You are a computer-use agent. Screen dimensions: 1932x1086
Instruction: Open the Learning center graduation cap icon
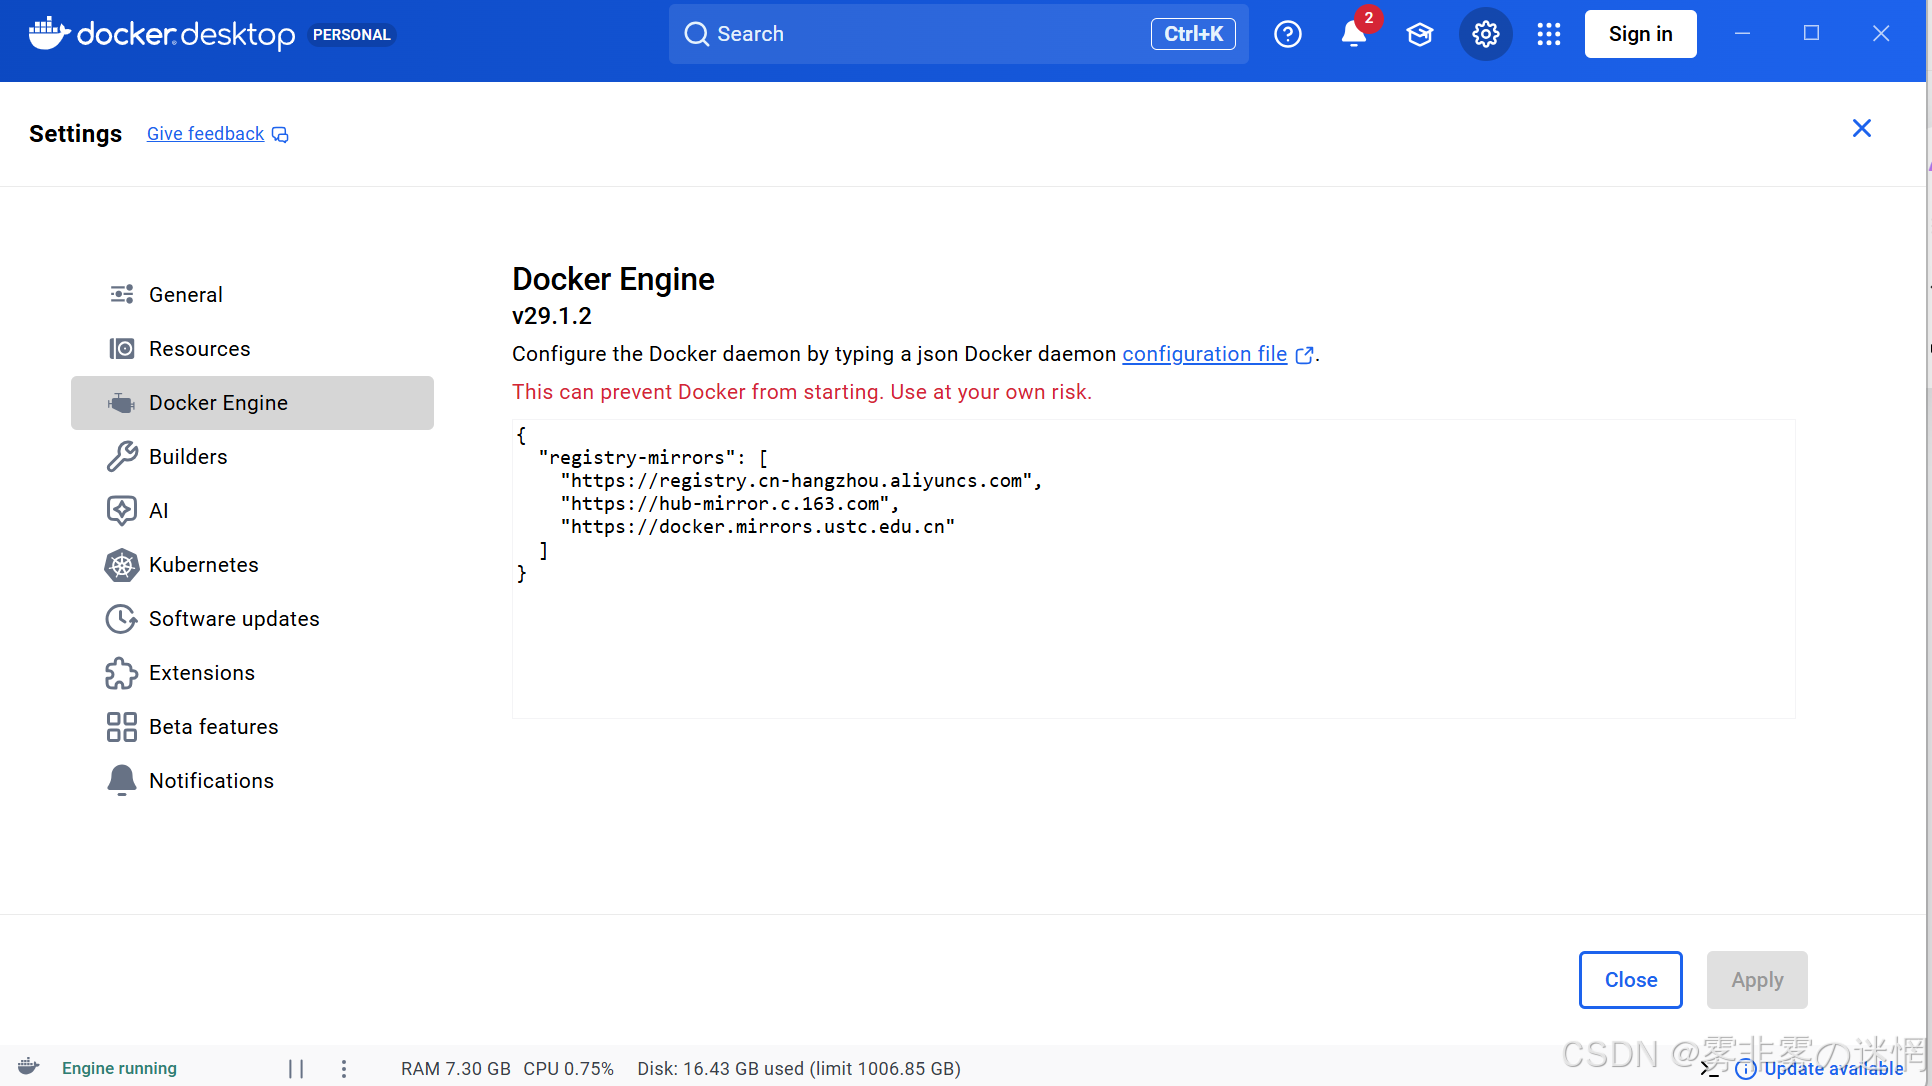(x=1419, y=34)
